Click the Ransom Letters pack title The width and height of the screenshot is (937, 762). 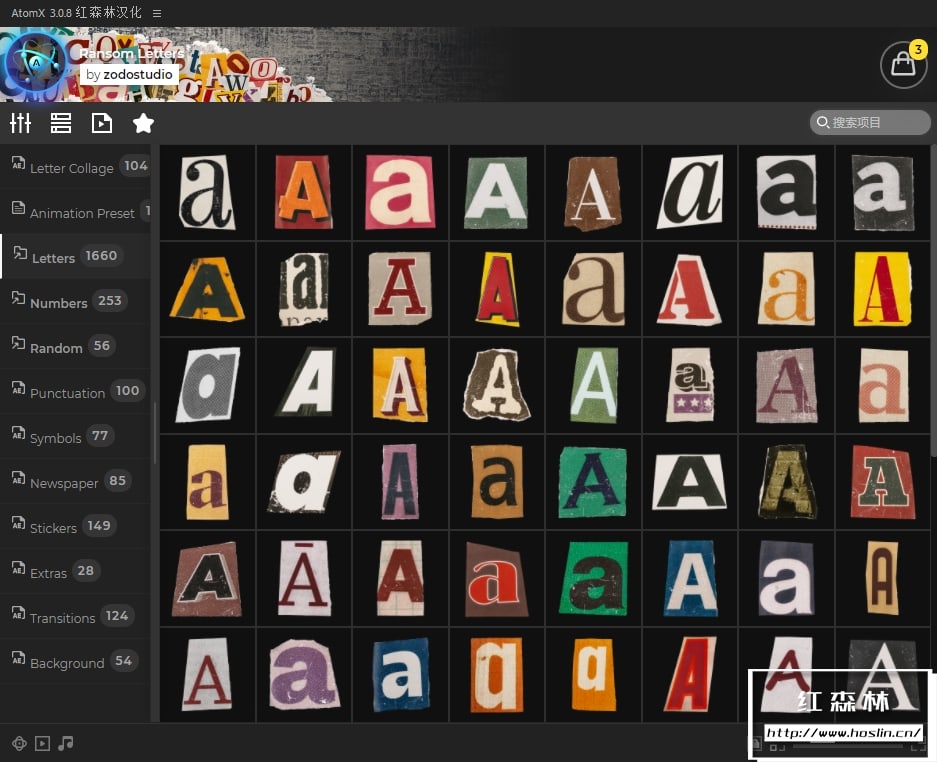click(131, 53)
